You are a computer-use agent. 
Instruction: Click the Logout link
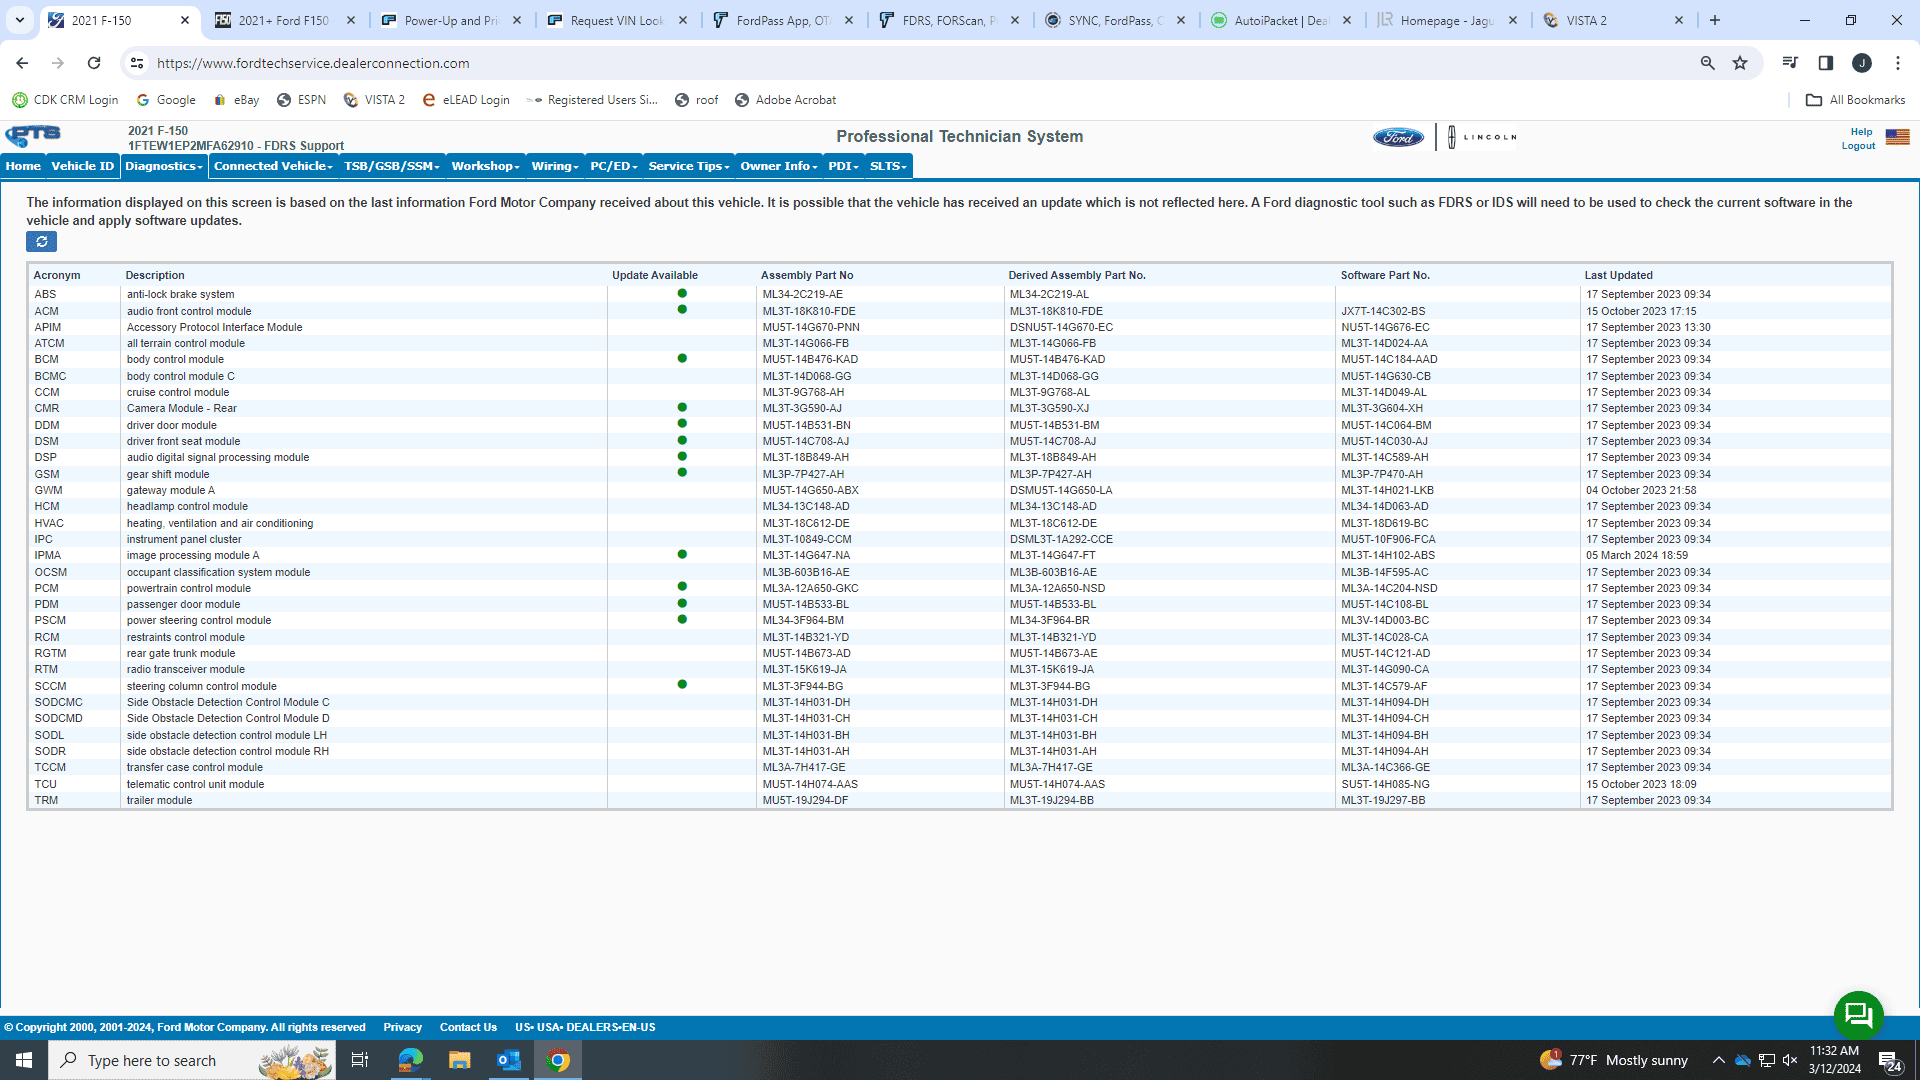coord(1857,145)
